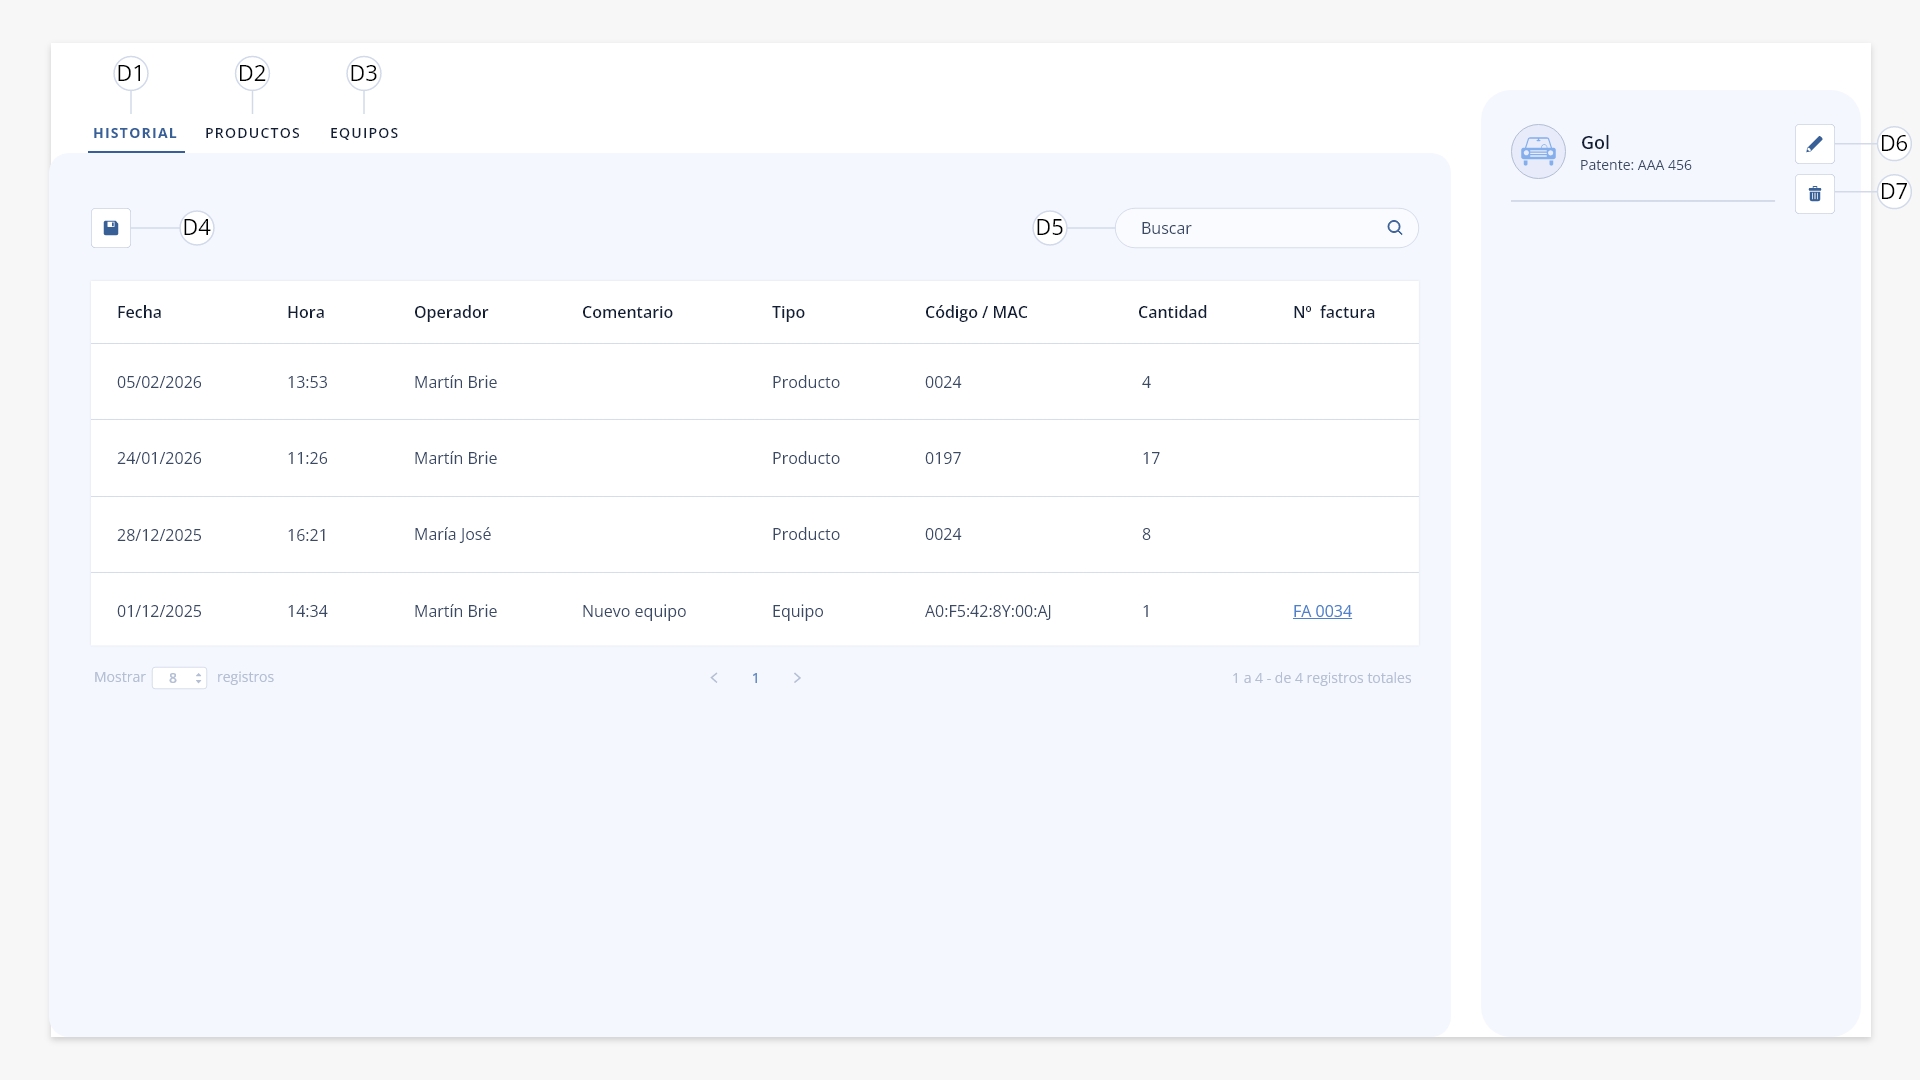Click the code 0197
1920x1080 pixels.
tap(943, 458)
